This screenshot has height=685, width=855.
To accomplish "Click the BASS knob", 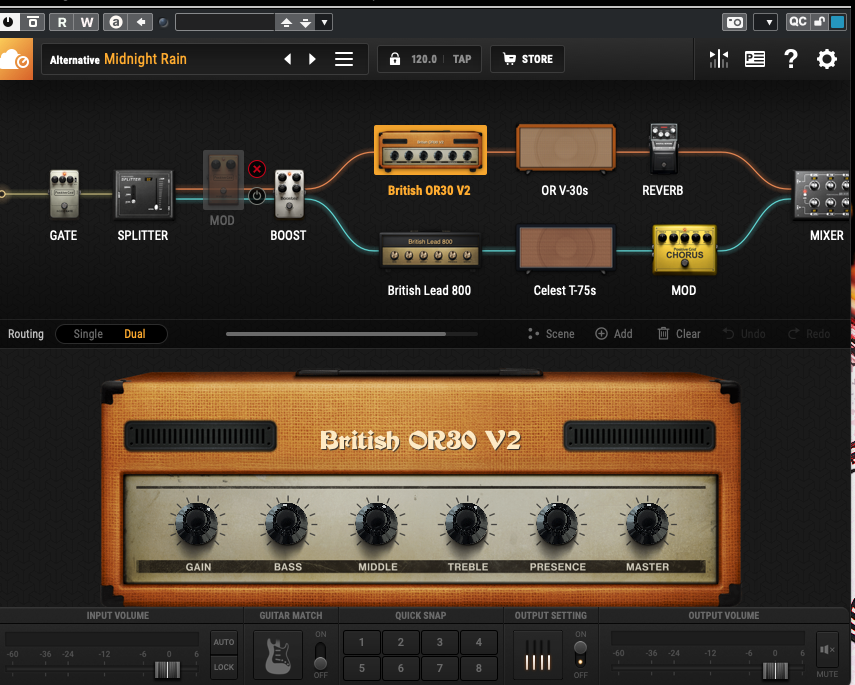I will (287, 523).
